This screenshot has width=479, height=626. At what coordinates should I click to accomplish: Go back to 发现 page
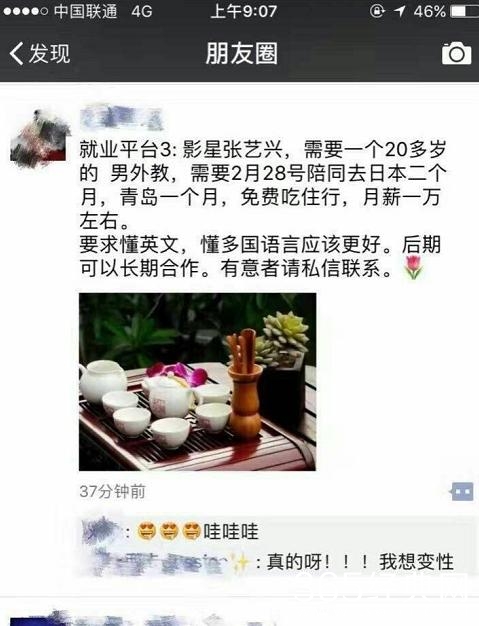click(x=40, y=53)
